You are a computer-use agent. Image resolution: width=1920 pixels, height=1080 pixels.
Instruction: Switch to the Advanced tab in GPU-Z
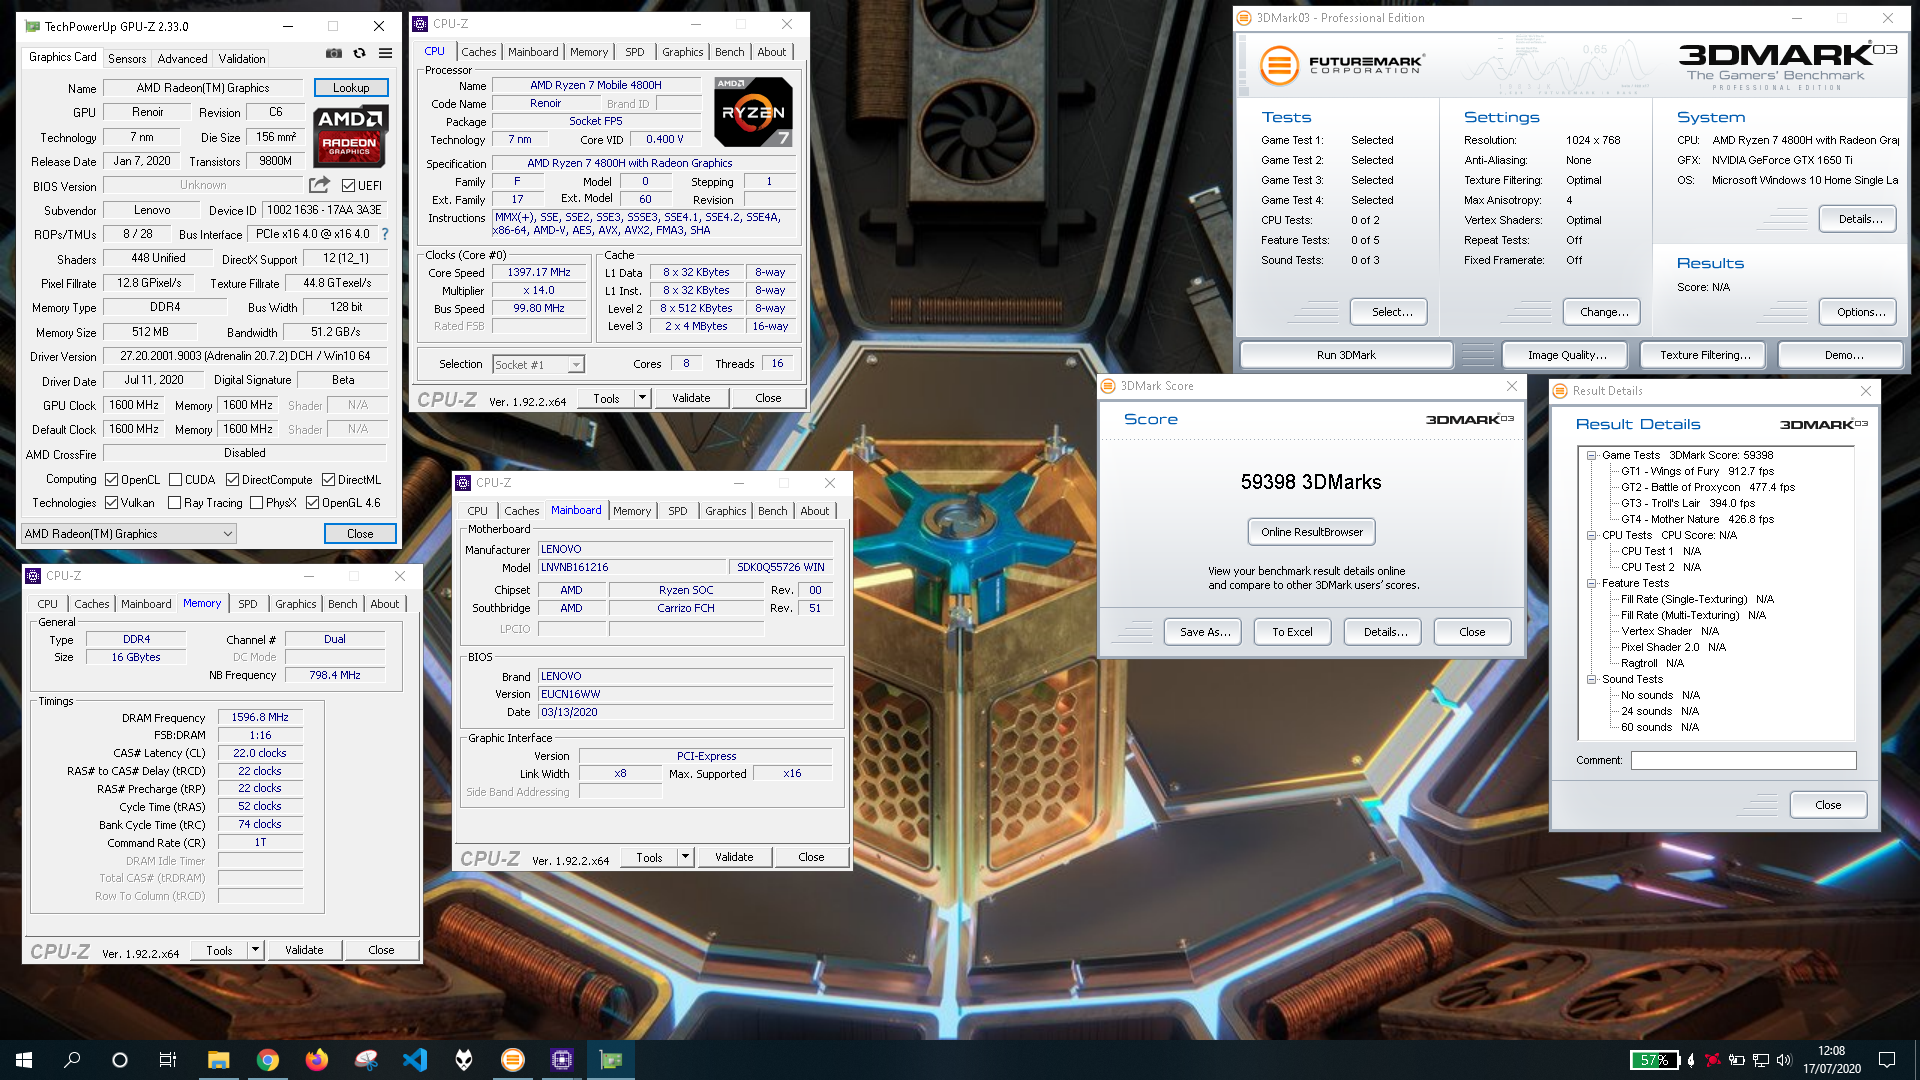(x=182, y=59)
